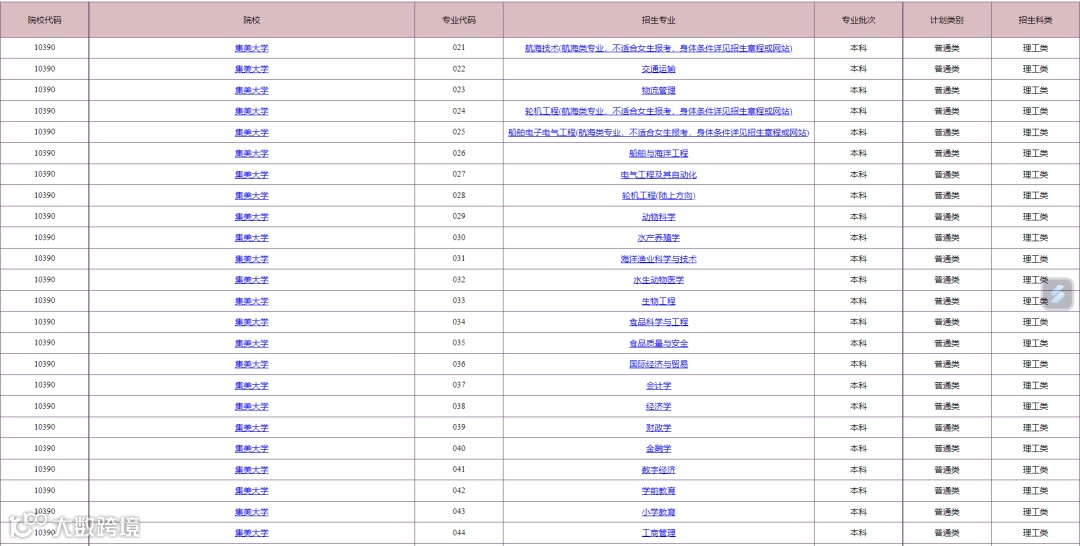This screenshot has width=1080, height=546.
Task: Open the 轮机工程 (航海类专业) link in row 024
Action: point(658,111)
